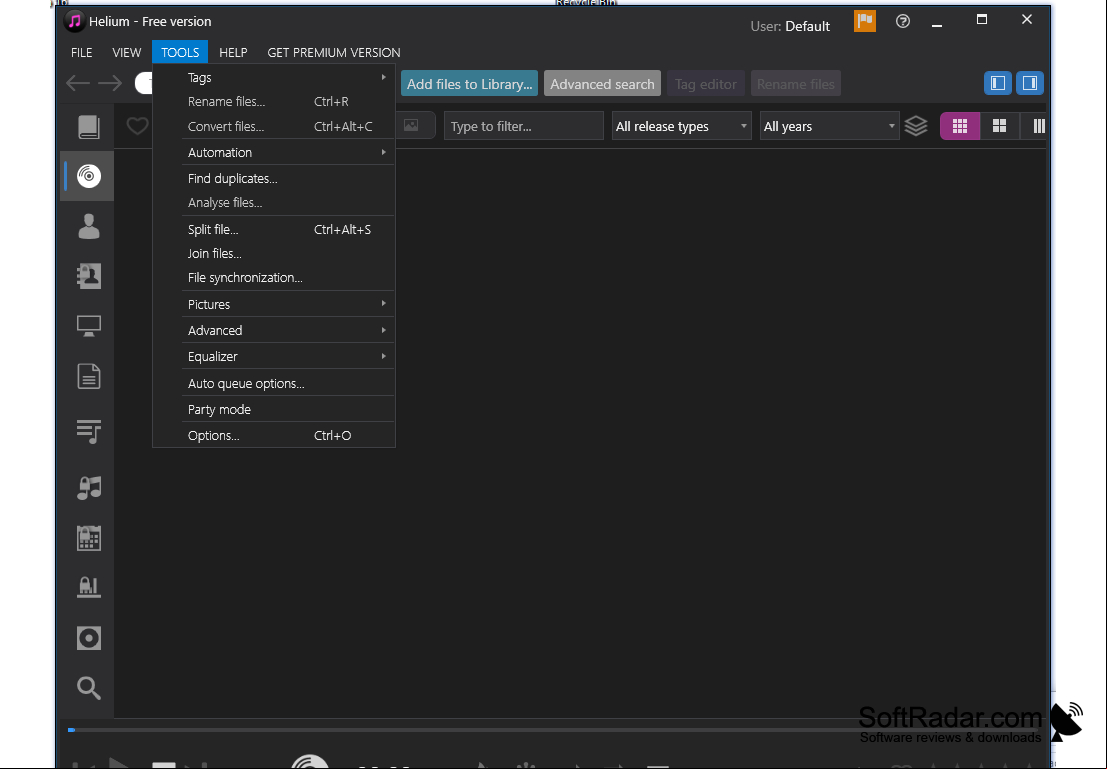The image size is (1107, 769).
Task: Toggle the right panel visibility
Action: coord(1029,83)
